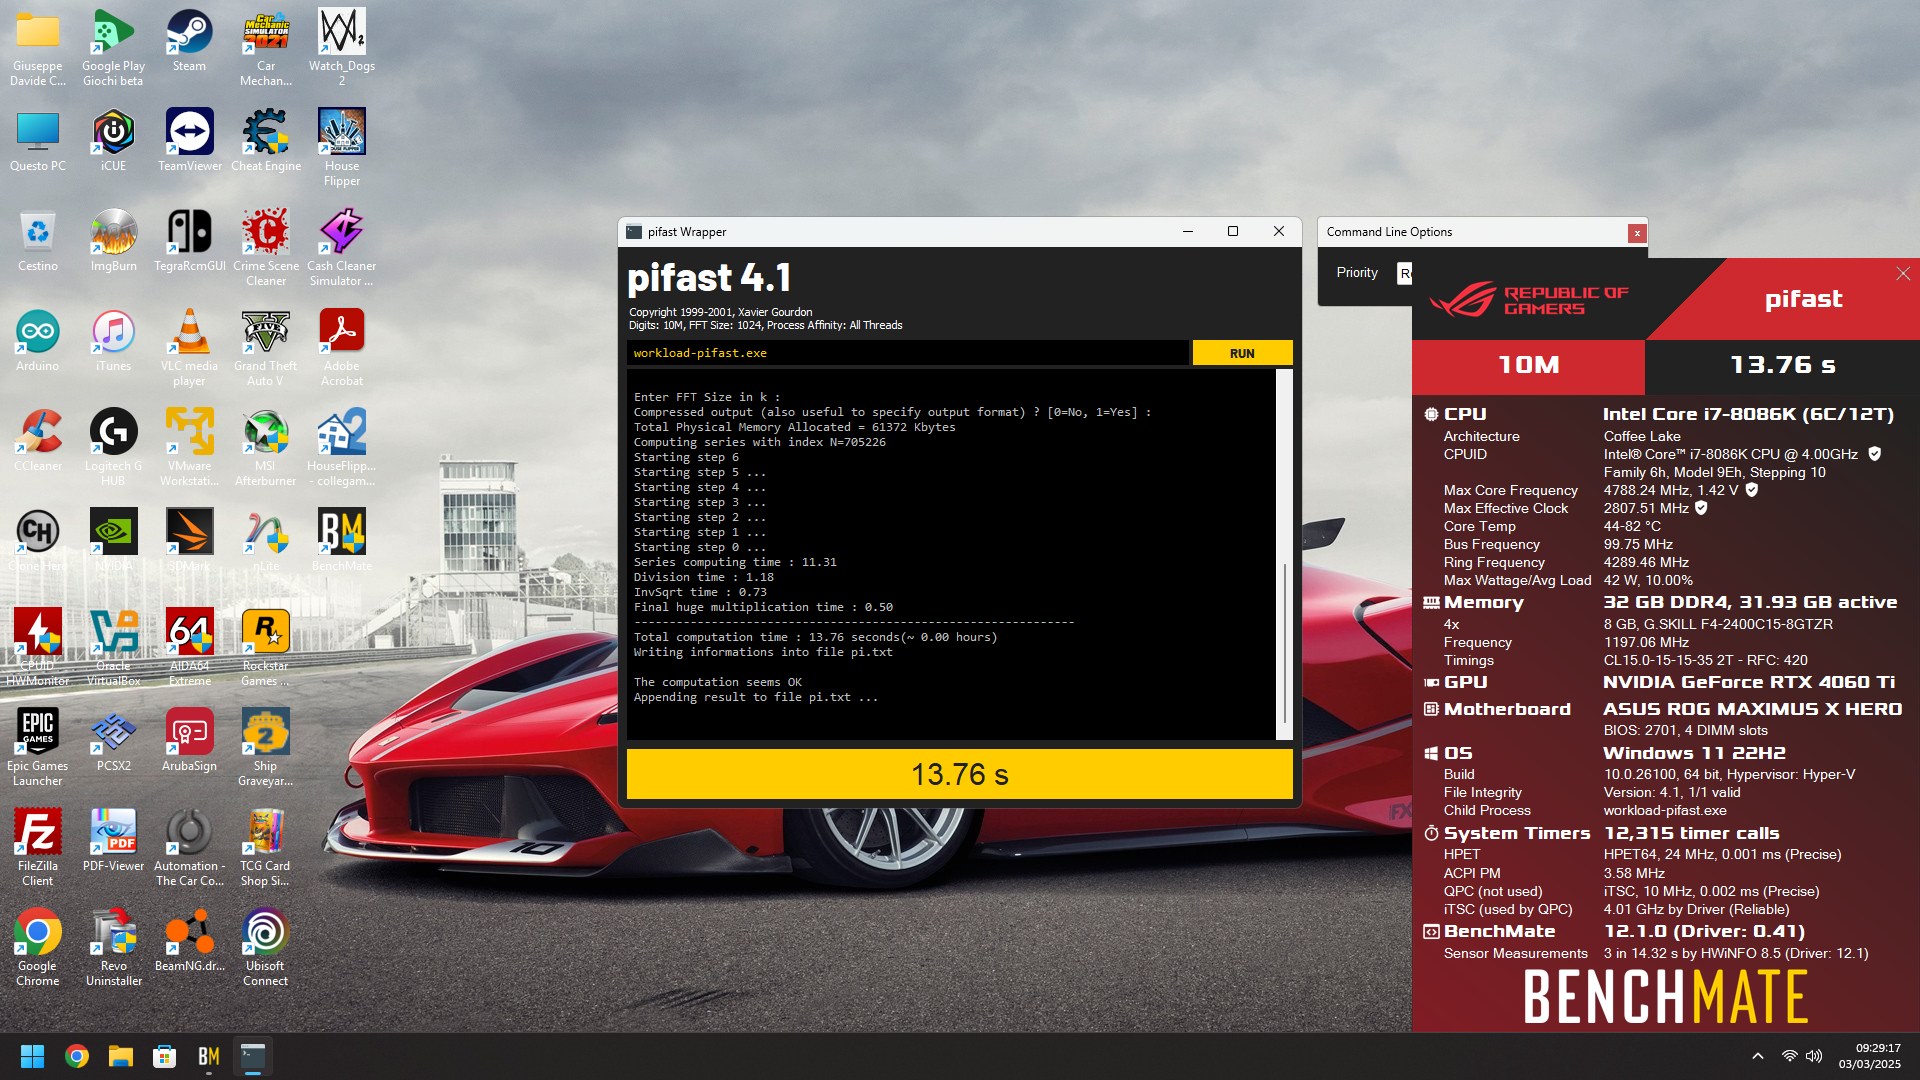Open iTunes desktop shortcut

[x=113, y=341]
